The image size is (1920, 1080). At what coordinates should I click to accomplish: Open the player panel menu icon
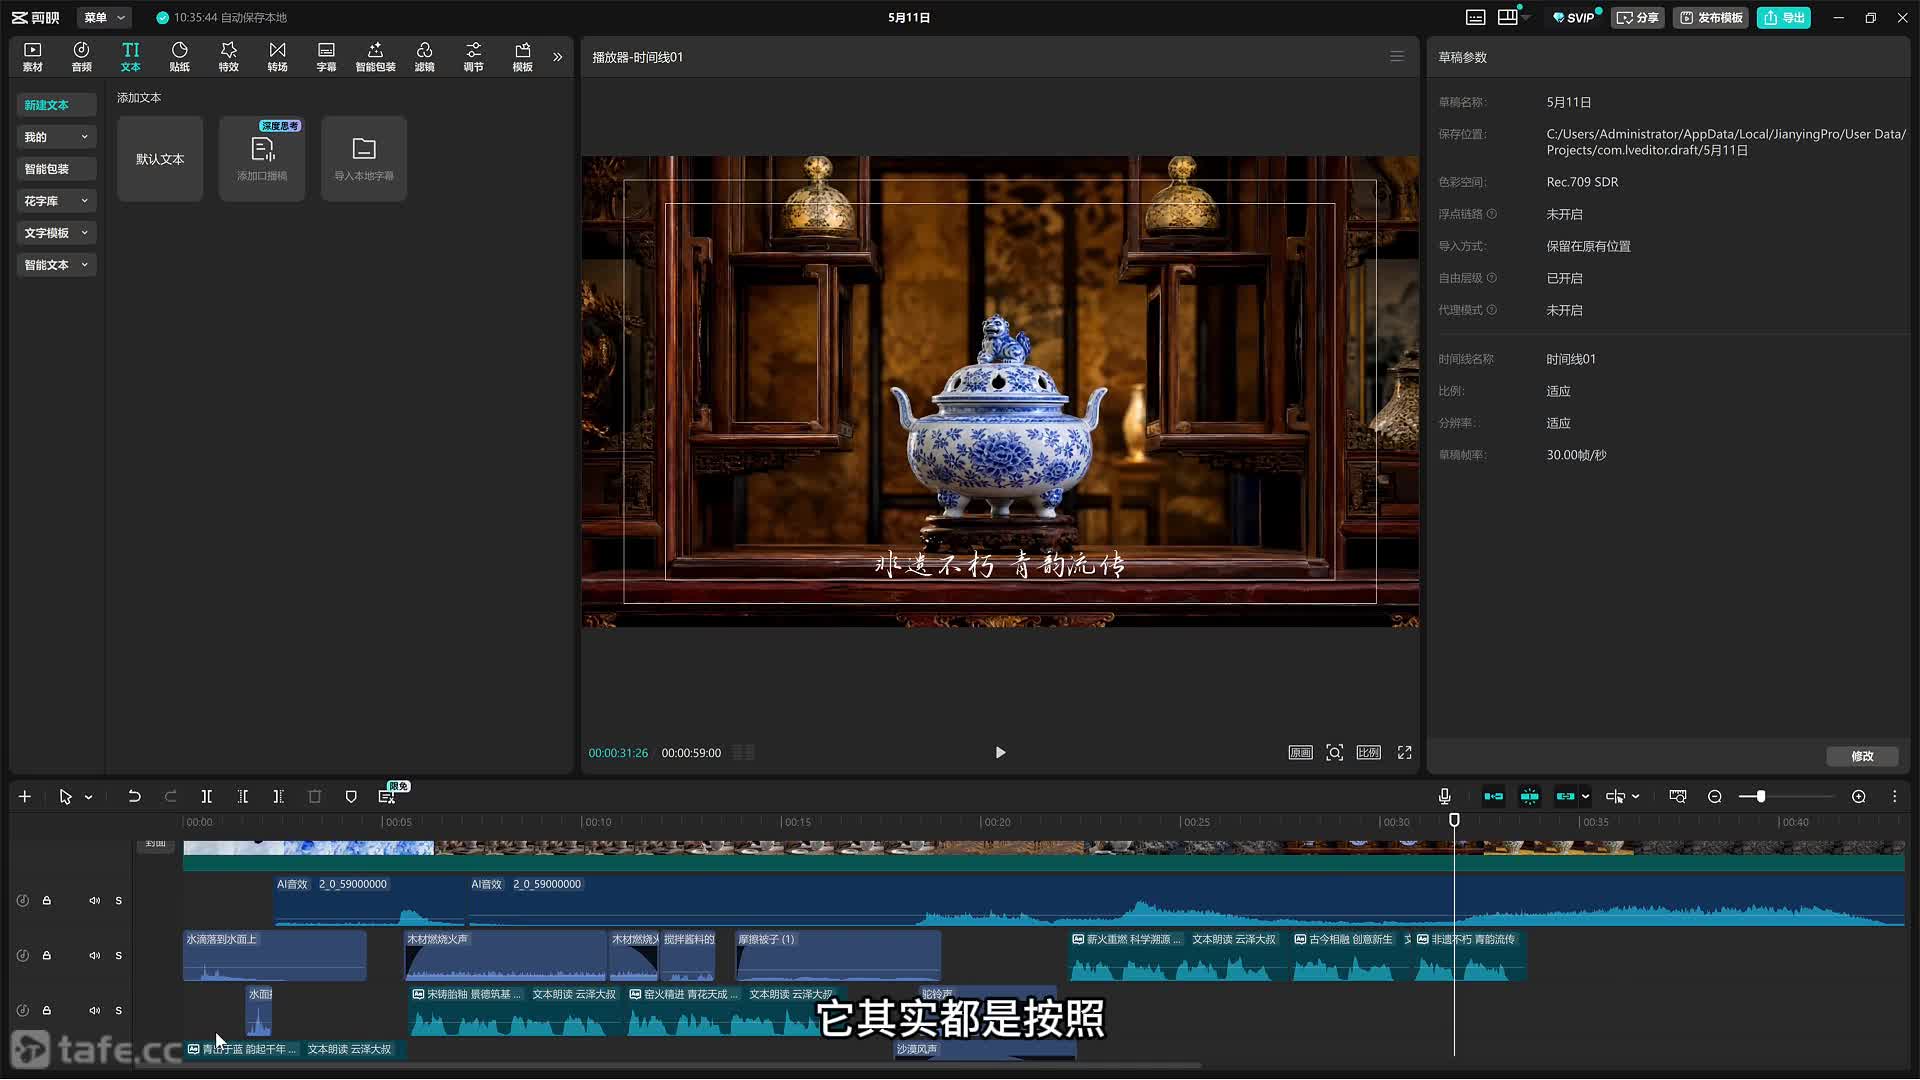[1397, 57]
